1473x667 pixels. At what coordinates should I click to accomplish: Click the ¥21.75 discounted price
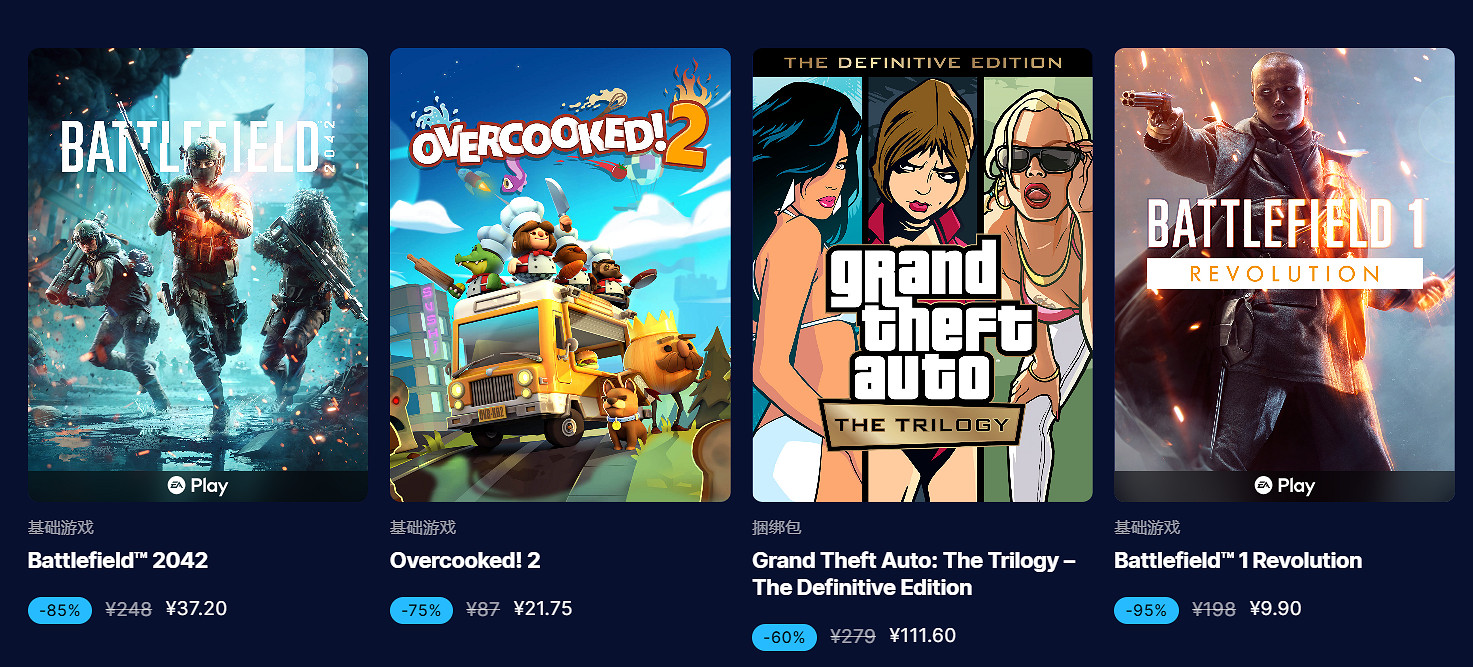click(543, 609)
